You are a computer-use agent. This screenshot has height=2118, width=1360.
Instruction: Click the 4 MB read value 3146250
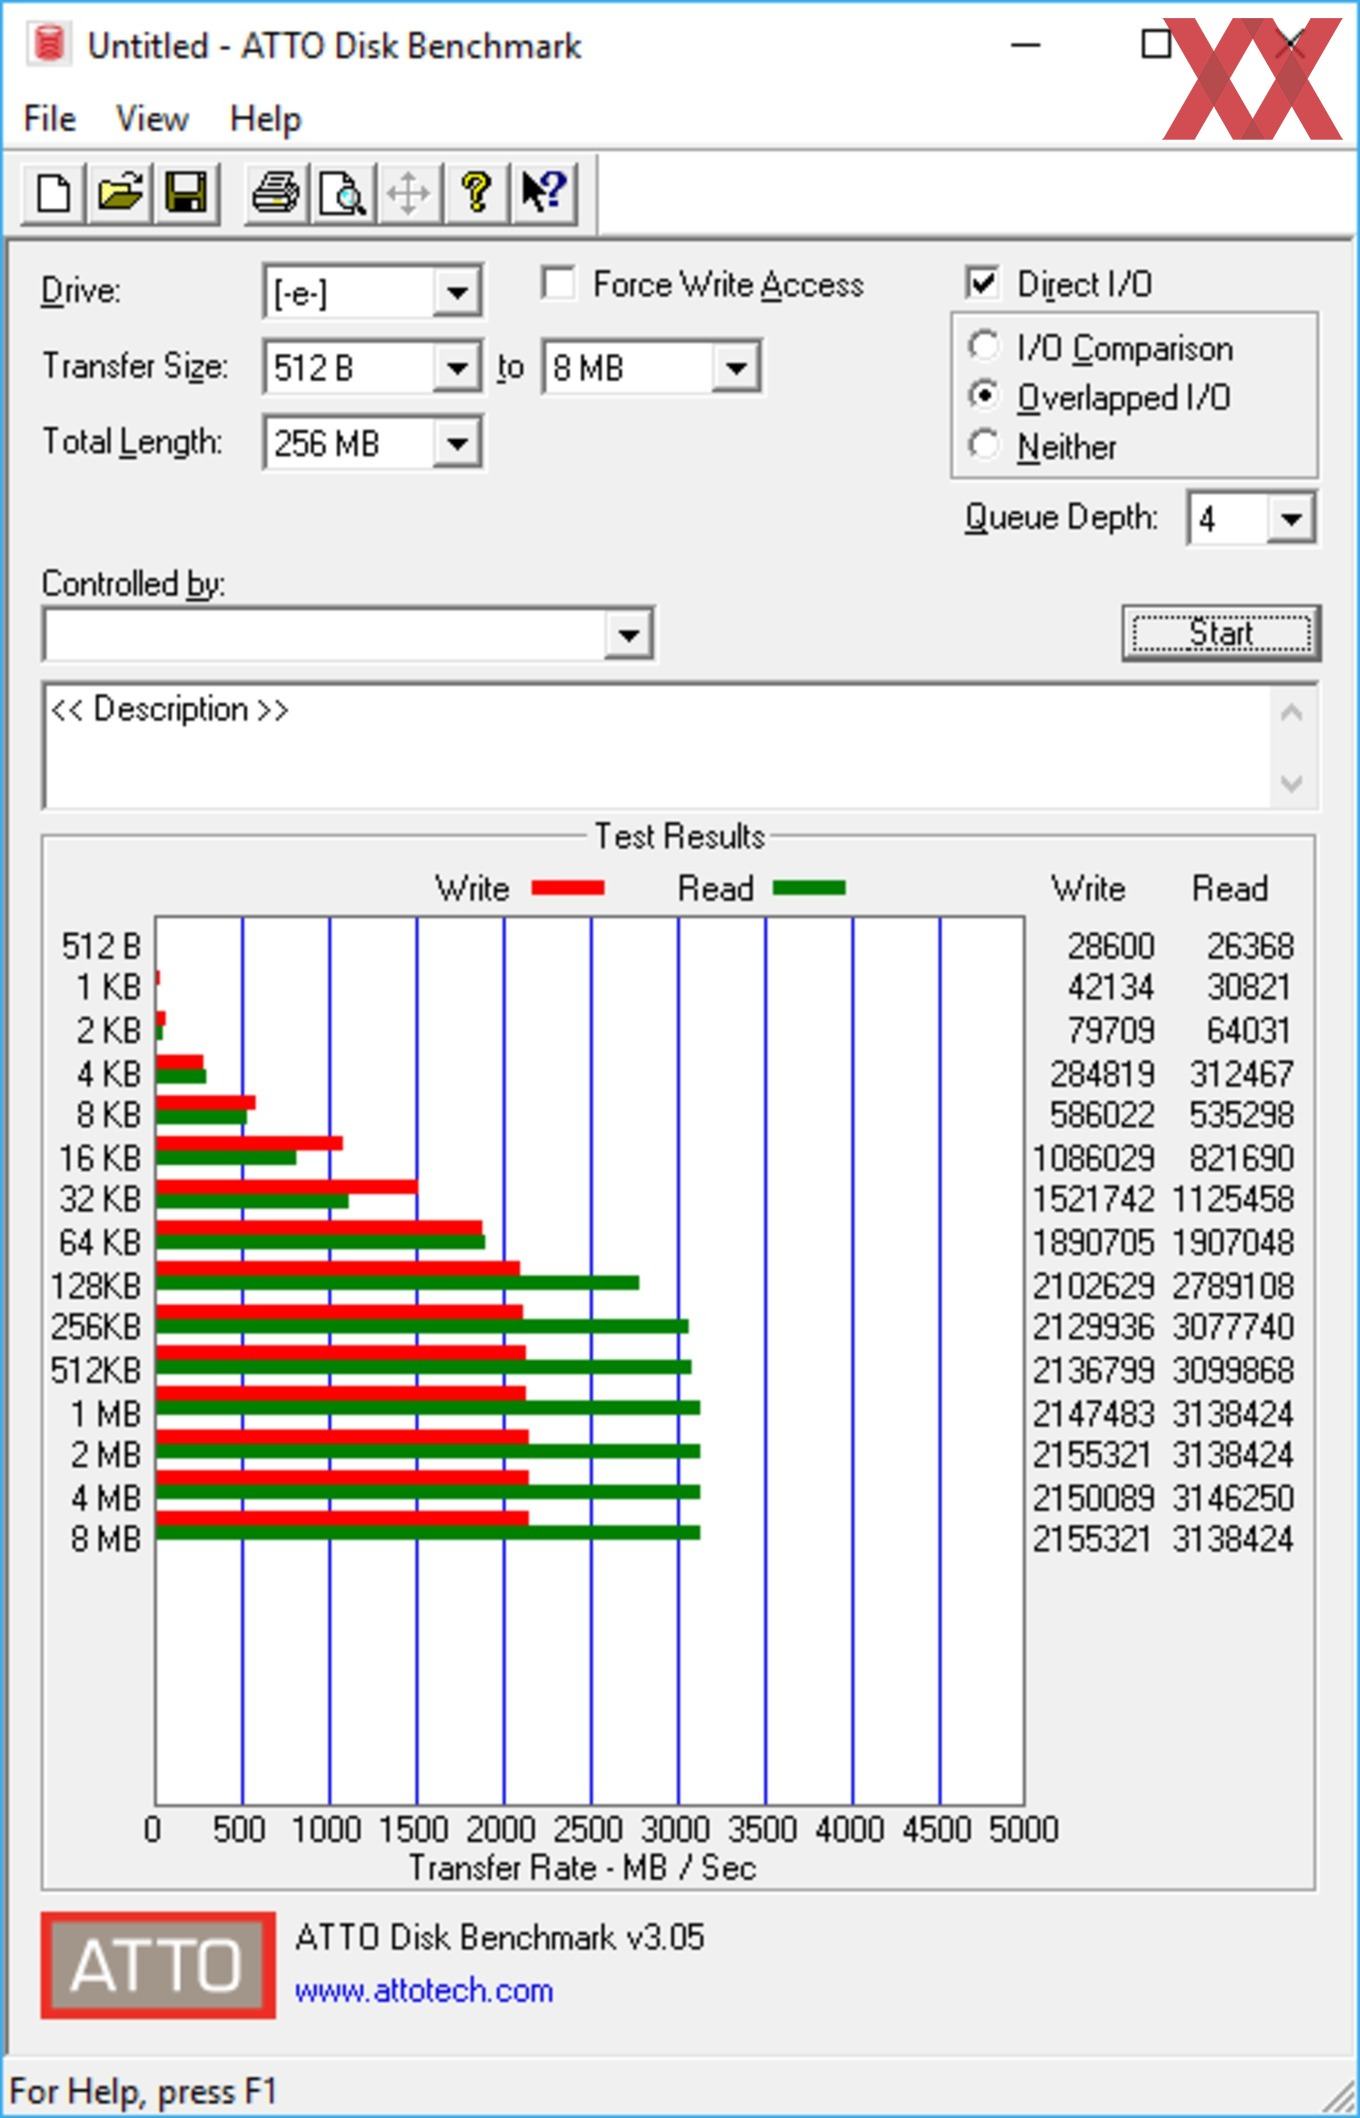click(x=1233, y=1497)
